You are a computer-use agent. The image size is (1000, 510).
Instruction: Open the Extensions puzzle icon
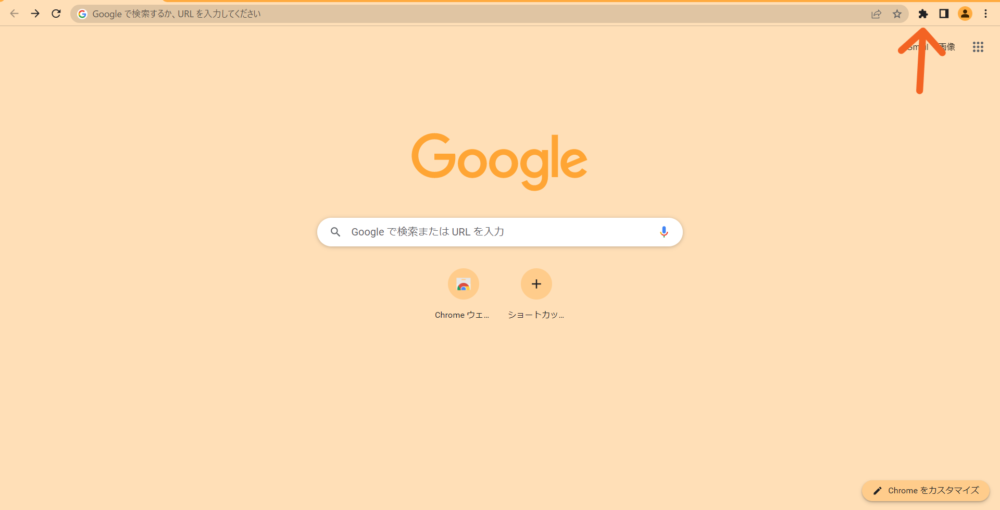click(923, 14)
